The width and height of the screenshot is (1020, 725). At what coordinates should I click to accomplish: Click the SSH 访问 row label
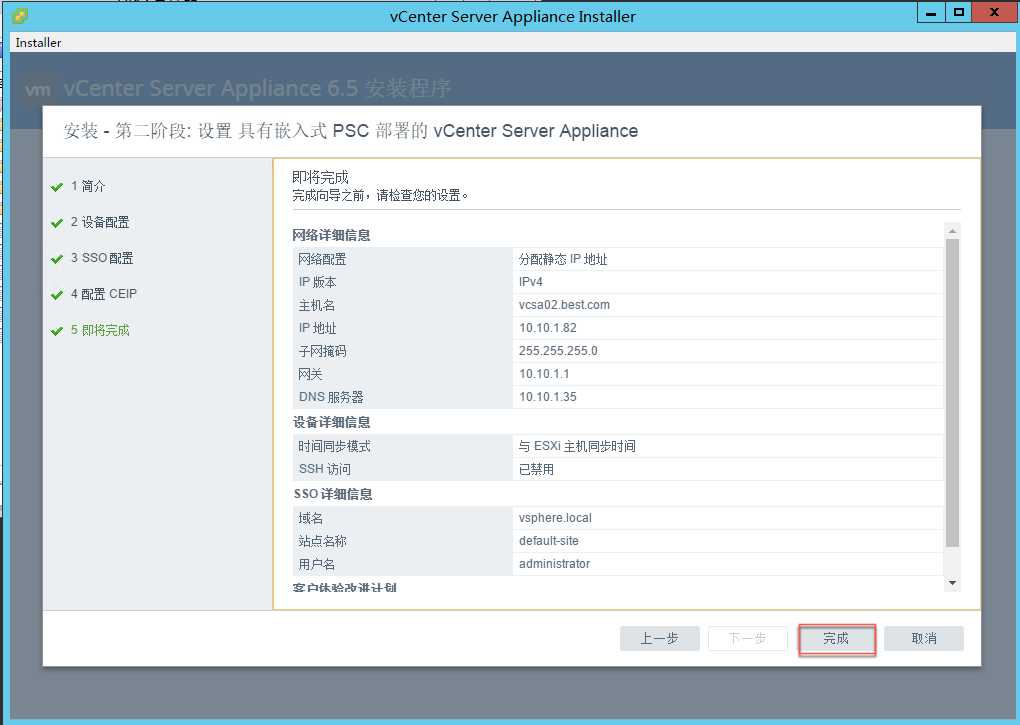tap(324, 469)
